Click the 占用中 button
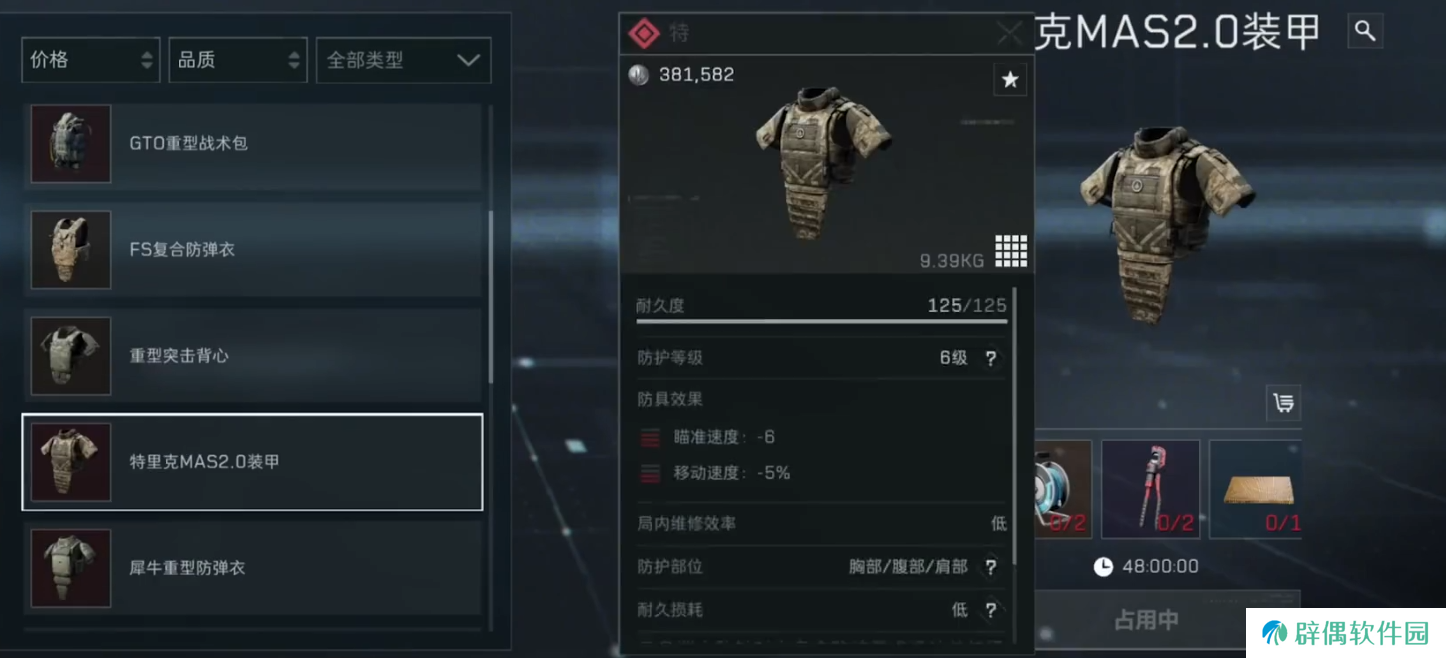Image resolution: width=1446 pixels, height=658 pixels. coord(1147,620)
